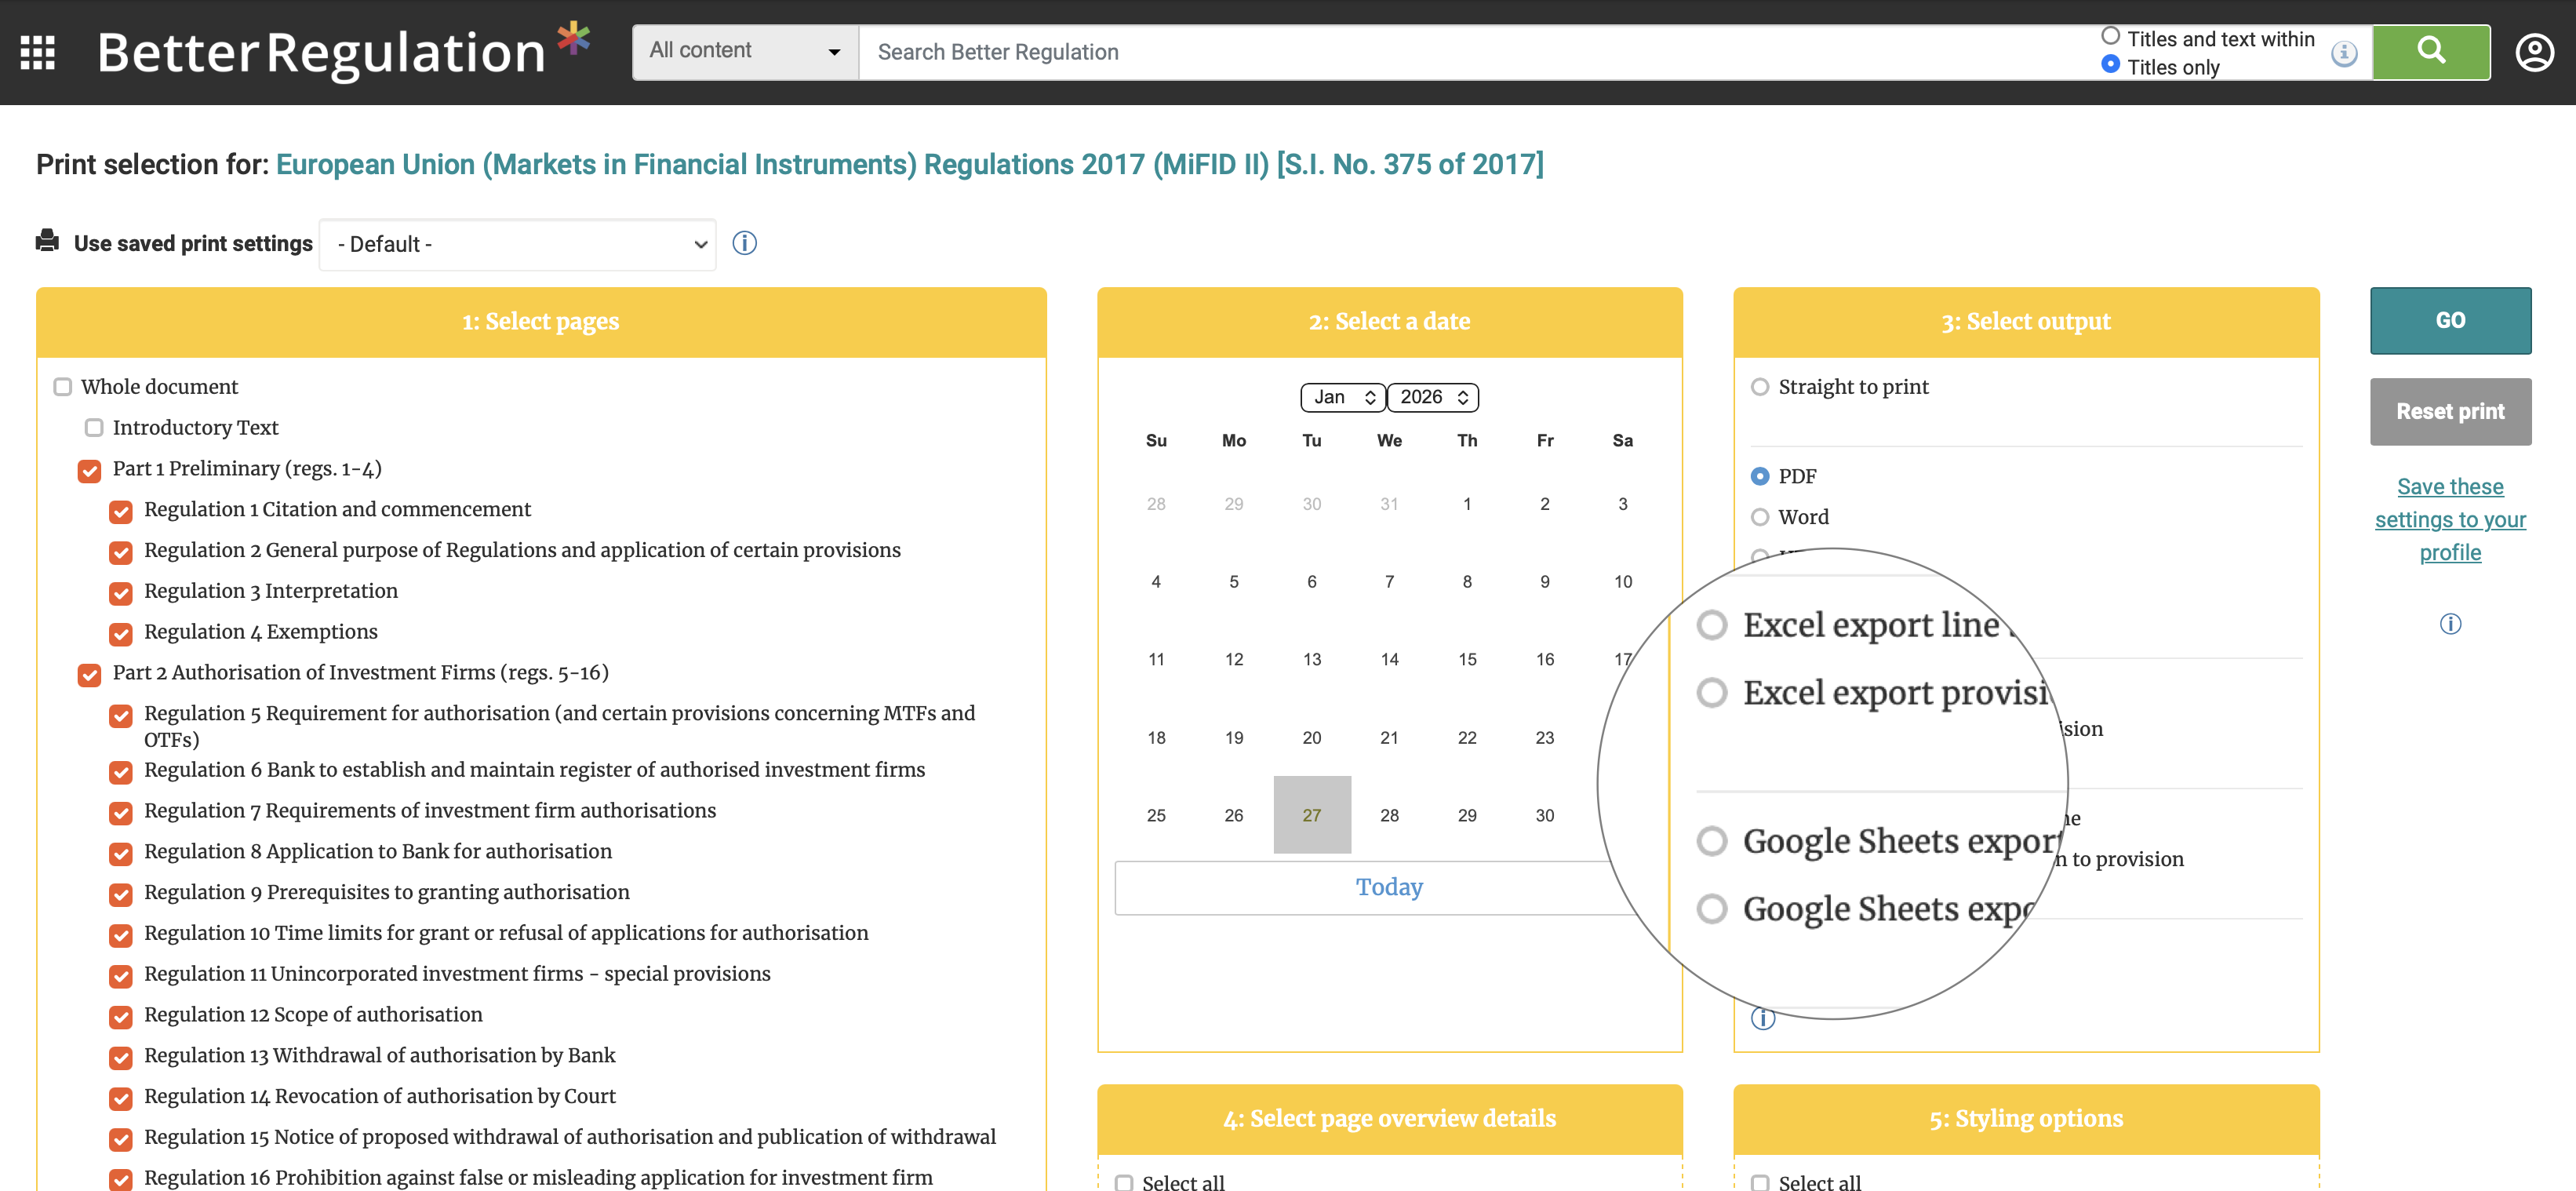Screen dimensions: 2576x1191
Task: Click the info icon inside the Select output panel
Action: coord(1763,1018)
